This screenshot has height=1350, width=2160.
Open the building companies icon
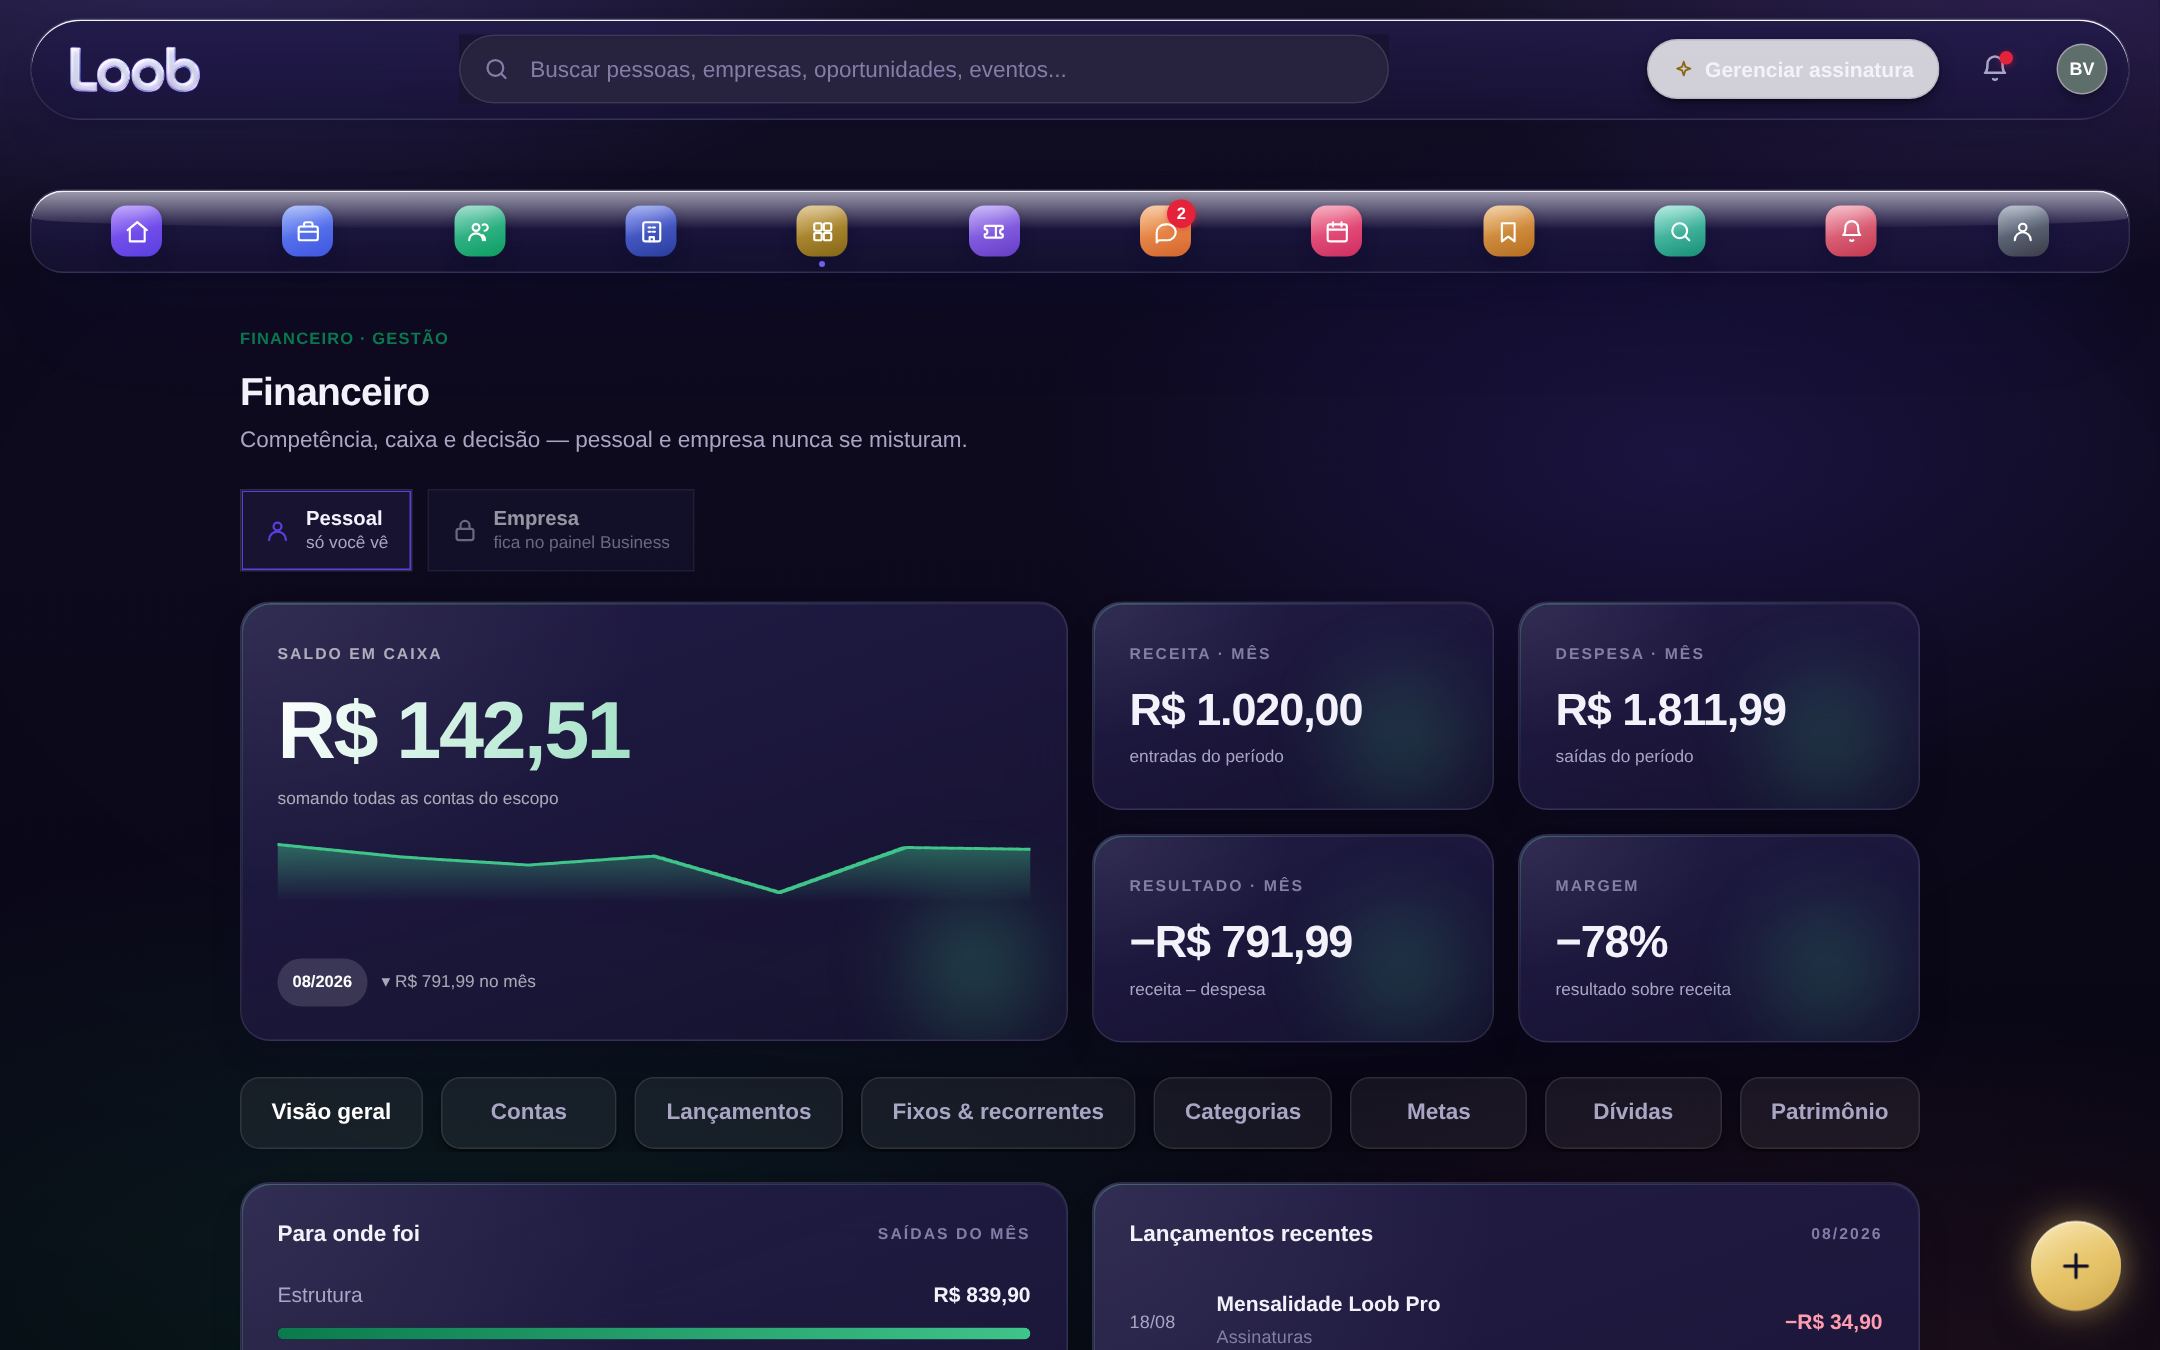click(651, 231)
